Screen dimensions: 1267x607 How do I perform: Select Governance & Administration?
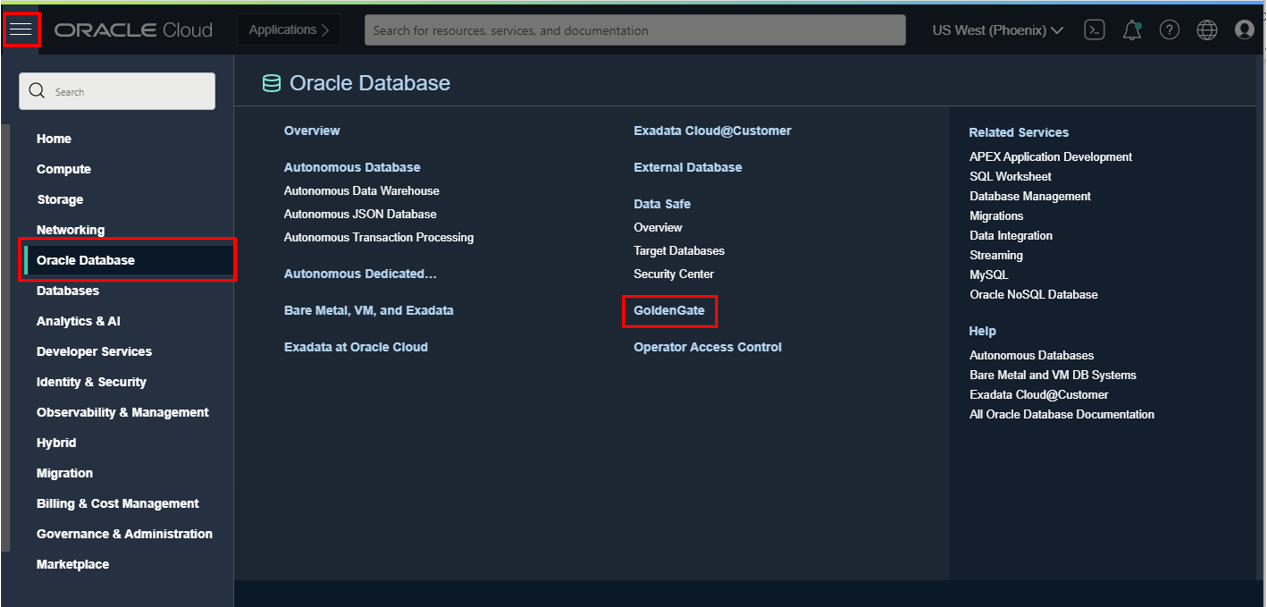pyautogui.click(x=125, y=534)
